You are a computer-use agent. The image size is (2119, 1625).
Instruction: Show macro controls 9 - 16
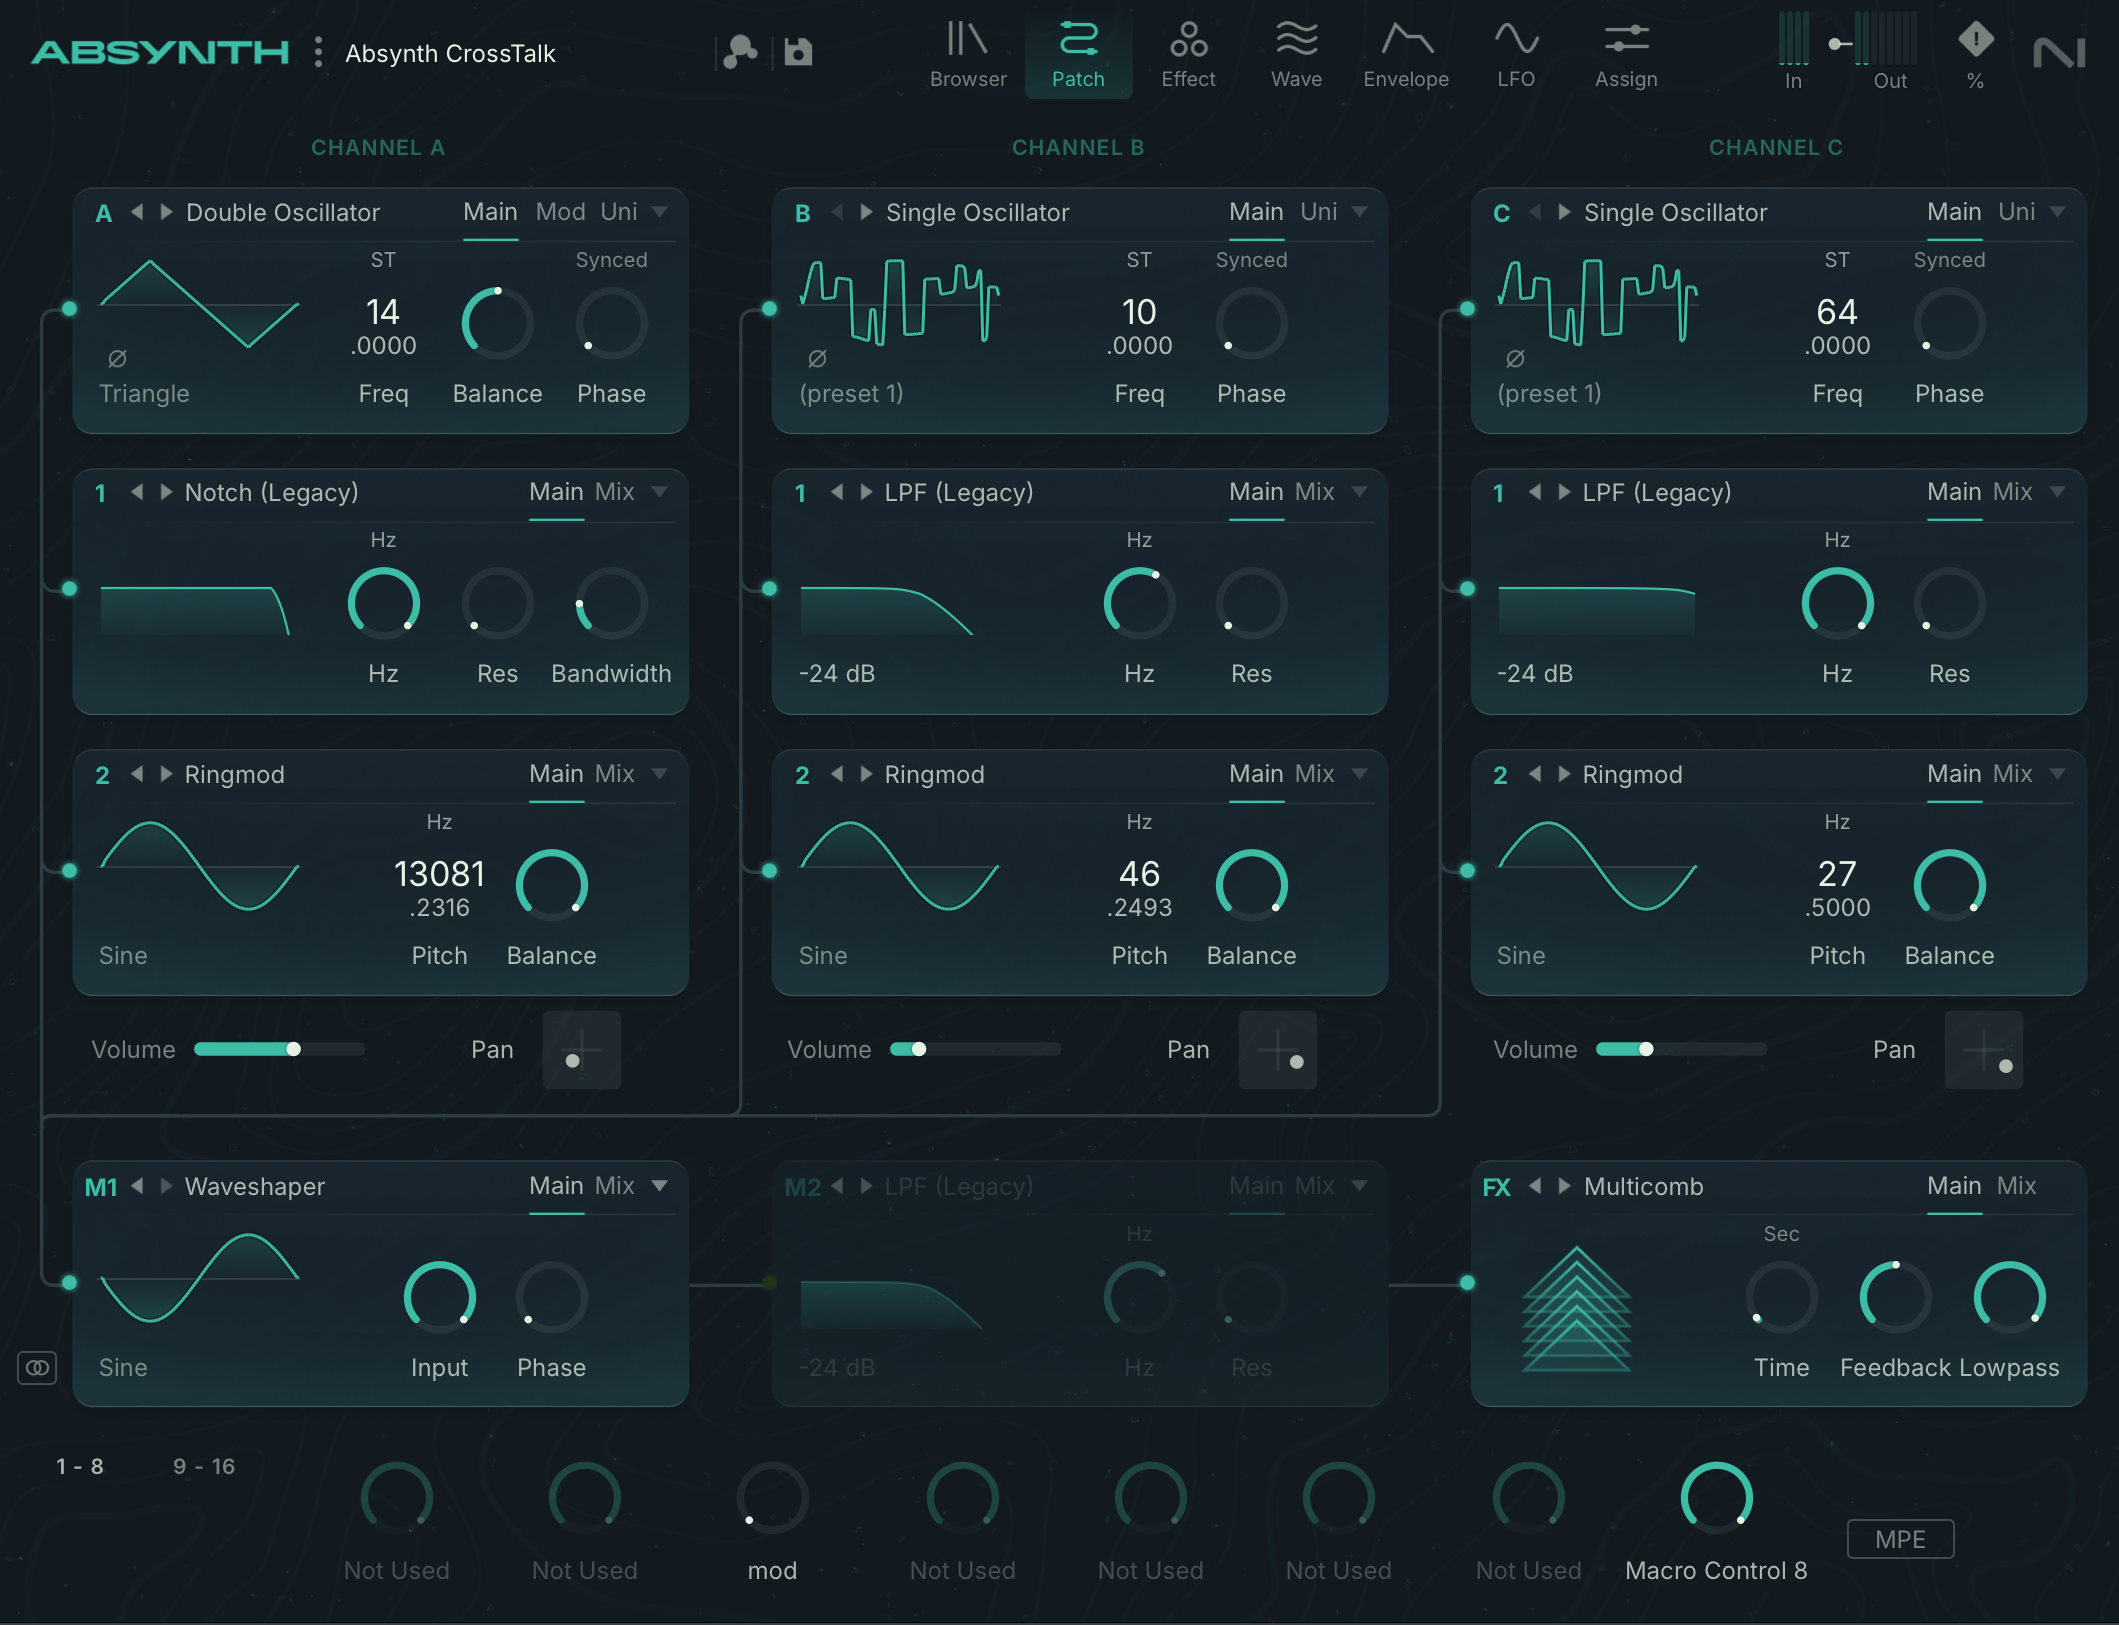click(203, 1466)
